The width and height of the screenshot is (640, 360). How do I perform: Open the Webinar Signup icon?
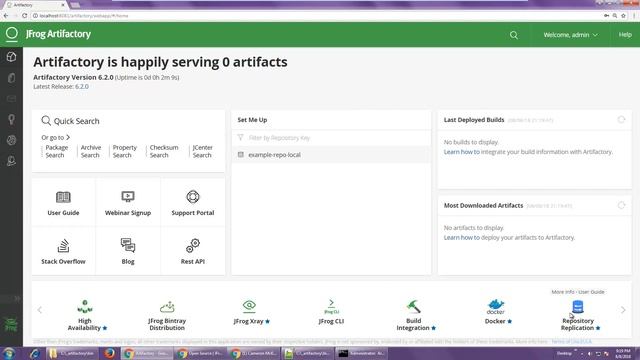(128, 197)
